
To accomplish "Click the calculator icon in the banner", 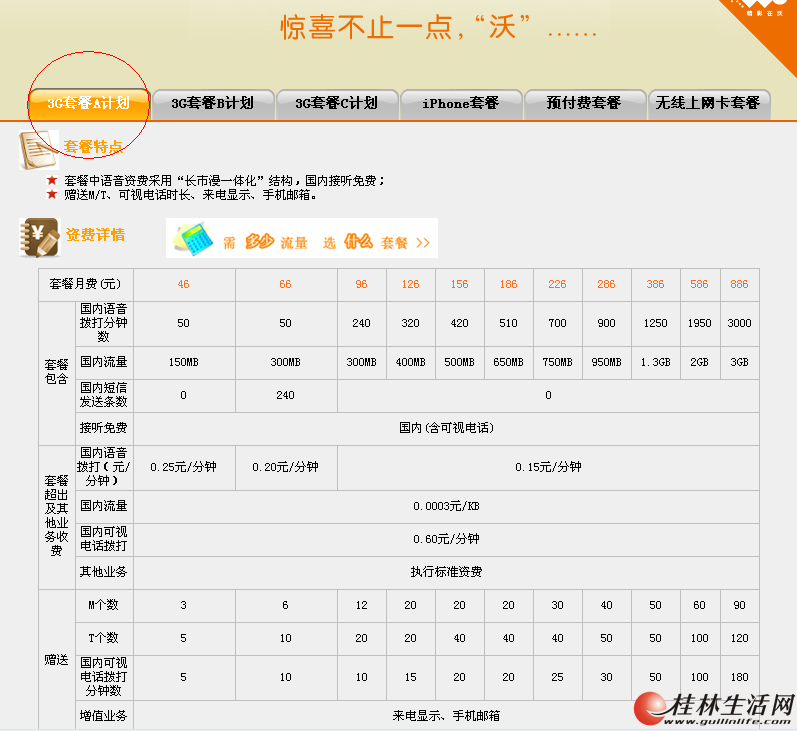I will [193, 238].
